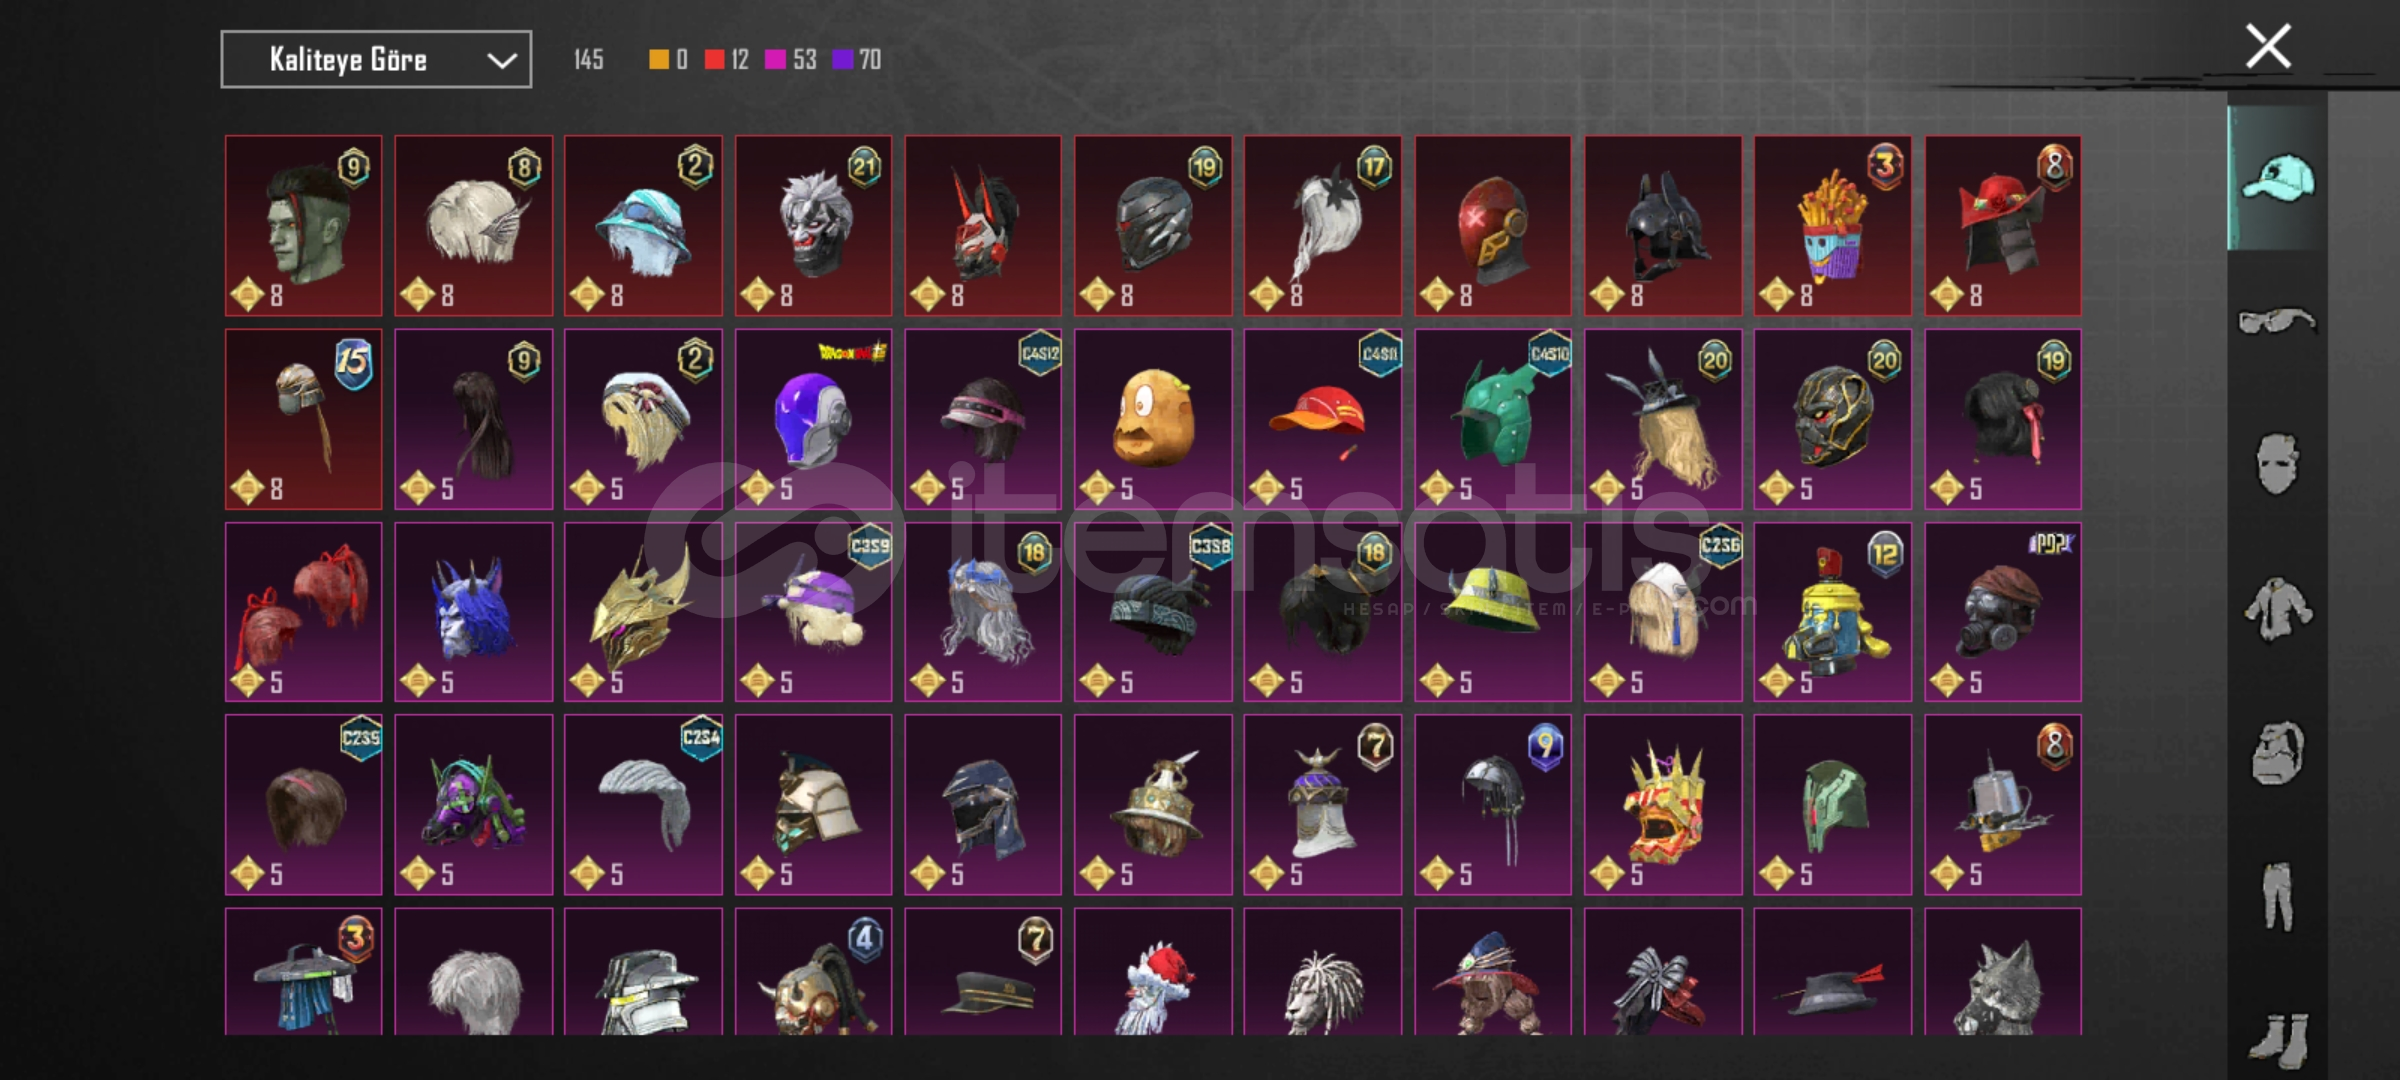Screen dimensions: 2400x1080
Task: Select the backpack category icon
Action: [x=2277, y=752]
